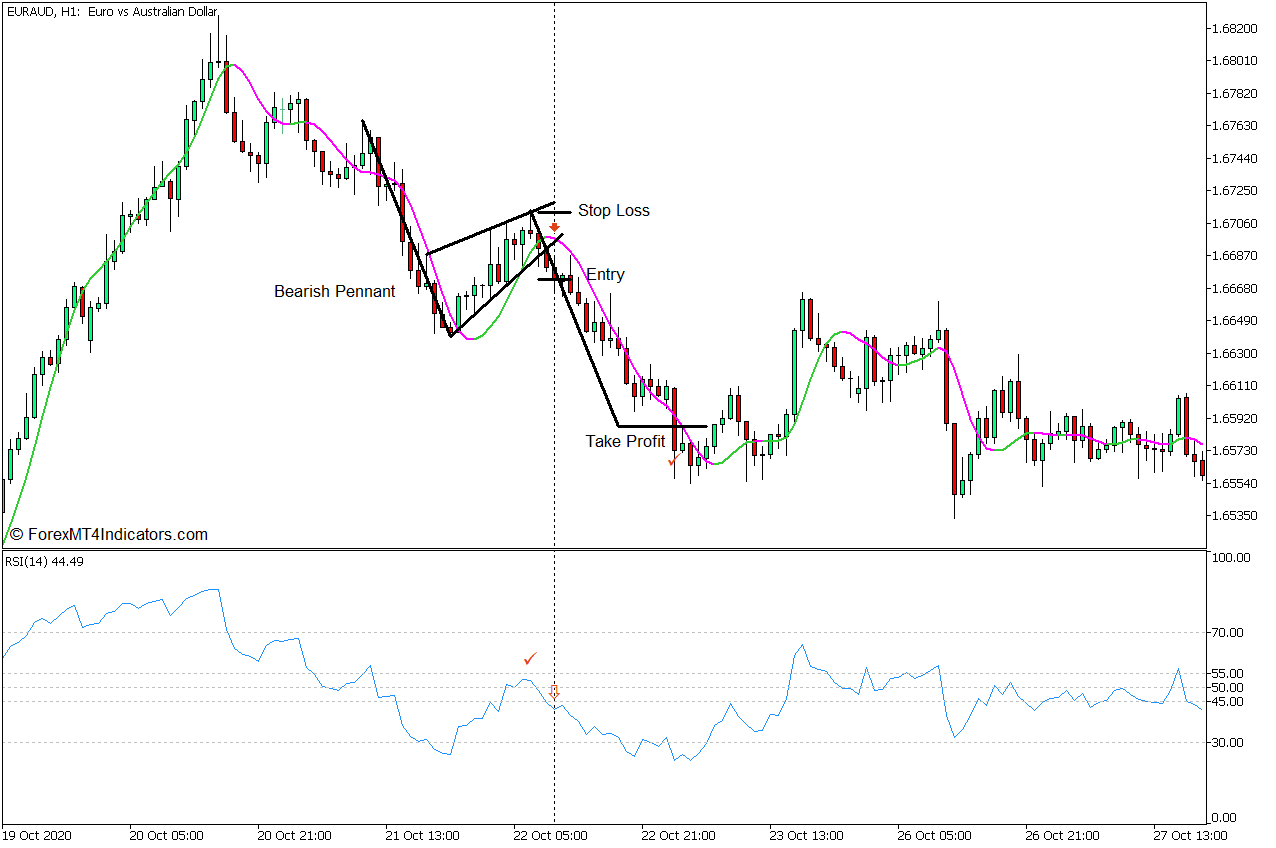This screenshot has height=848, width=1276.
Task: Click the horizontal Take Profit level line
Action: (x=662, y=426)
